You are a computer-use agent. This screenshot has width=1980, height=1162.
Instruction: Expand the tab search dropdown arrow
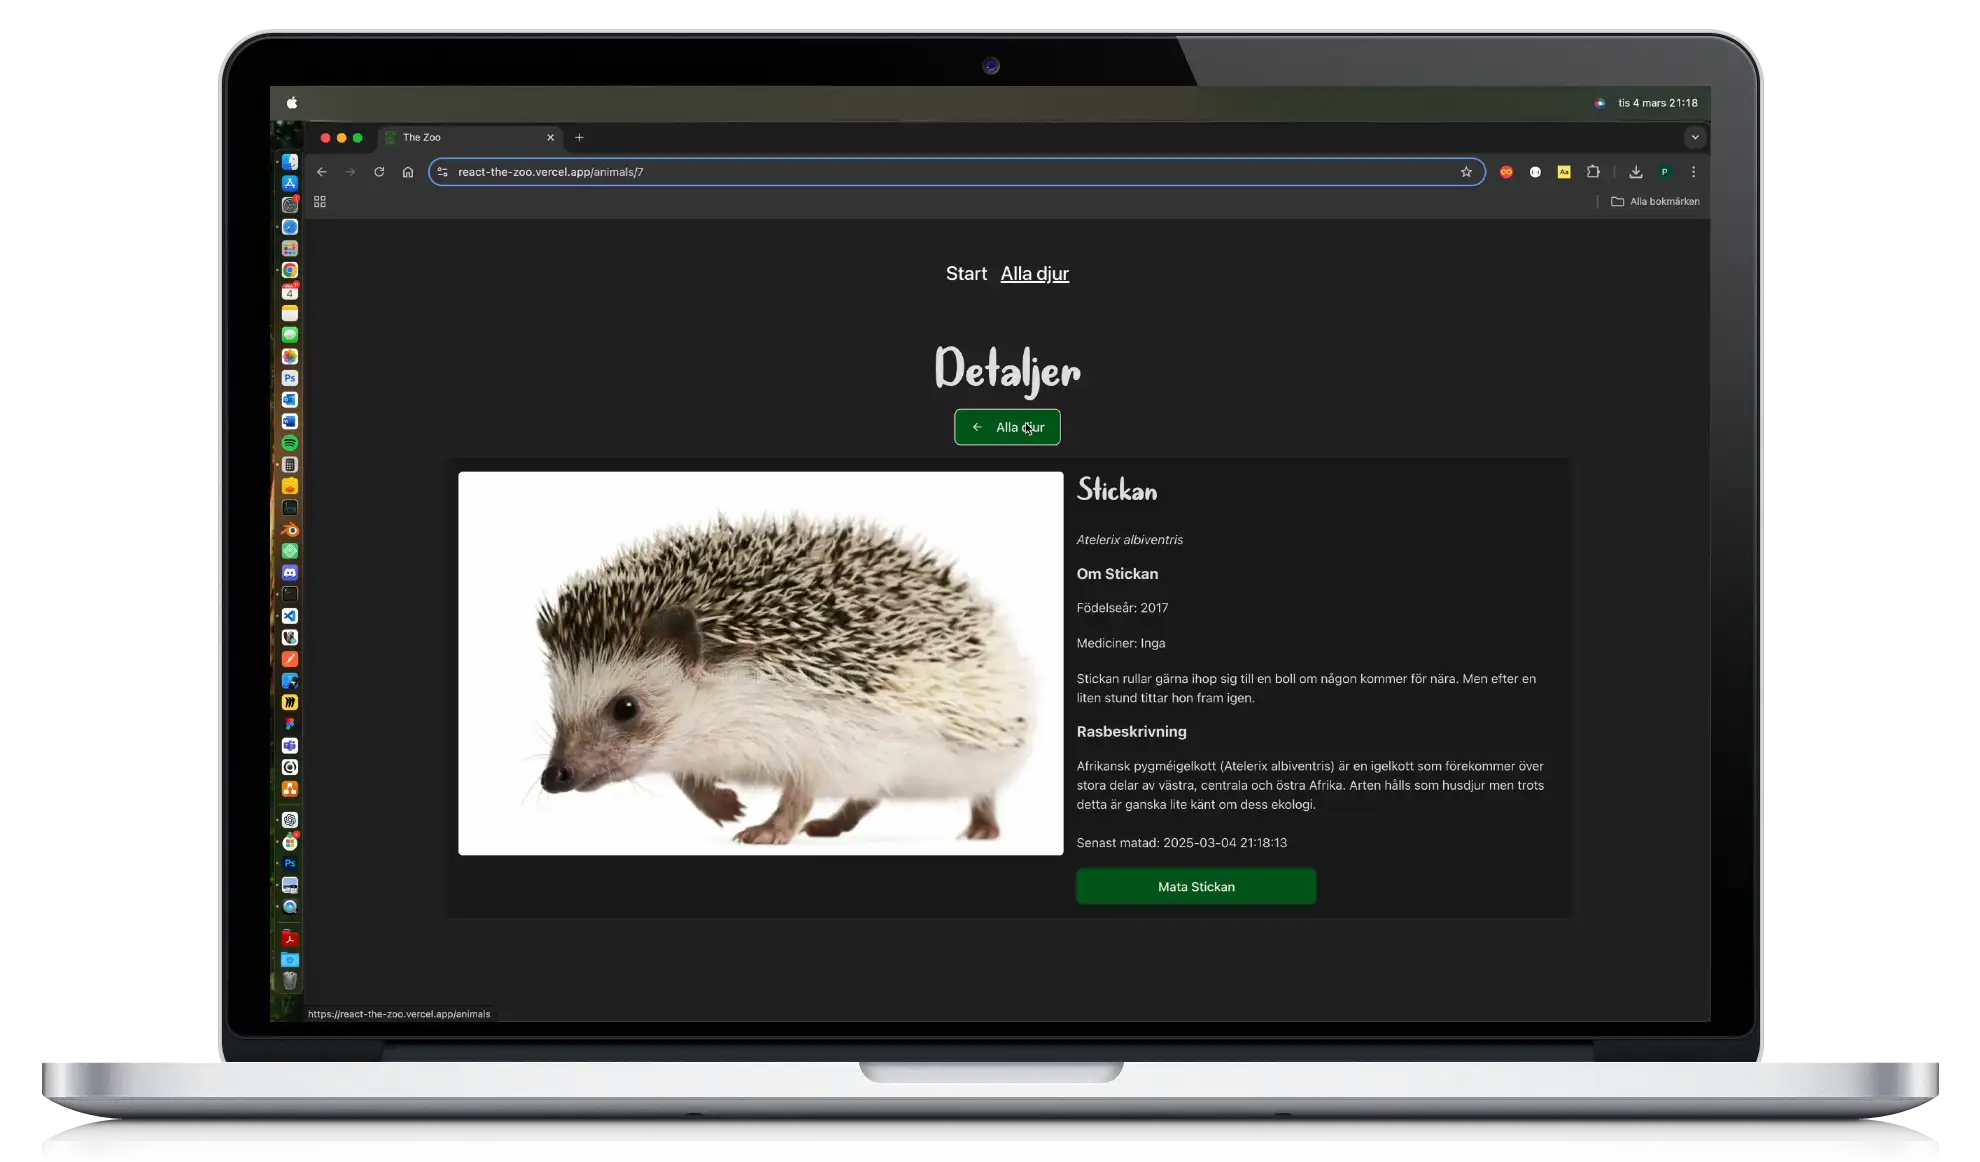pos(1695,137)
